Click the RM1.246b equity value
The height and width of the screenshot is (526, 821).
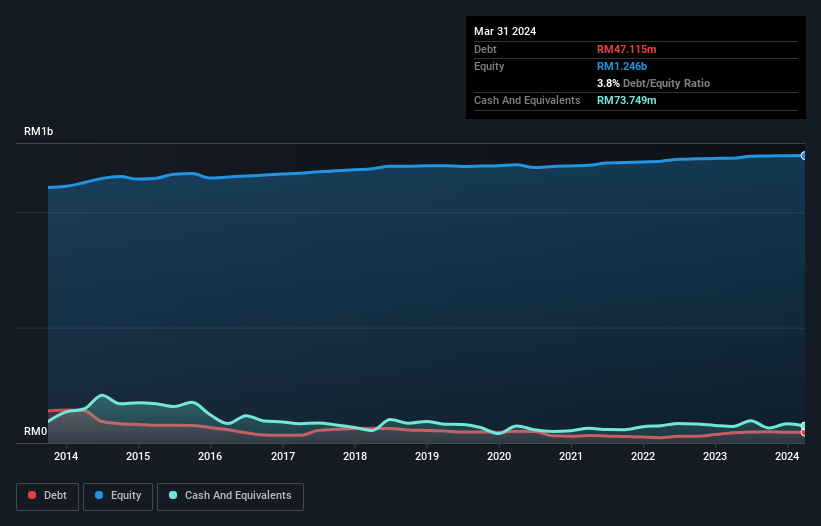[624, 66]
